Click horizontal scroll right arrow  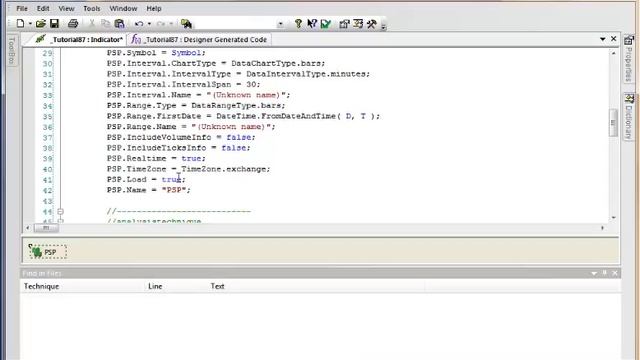(x=602, y=228)
